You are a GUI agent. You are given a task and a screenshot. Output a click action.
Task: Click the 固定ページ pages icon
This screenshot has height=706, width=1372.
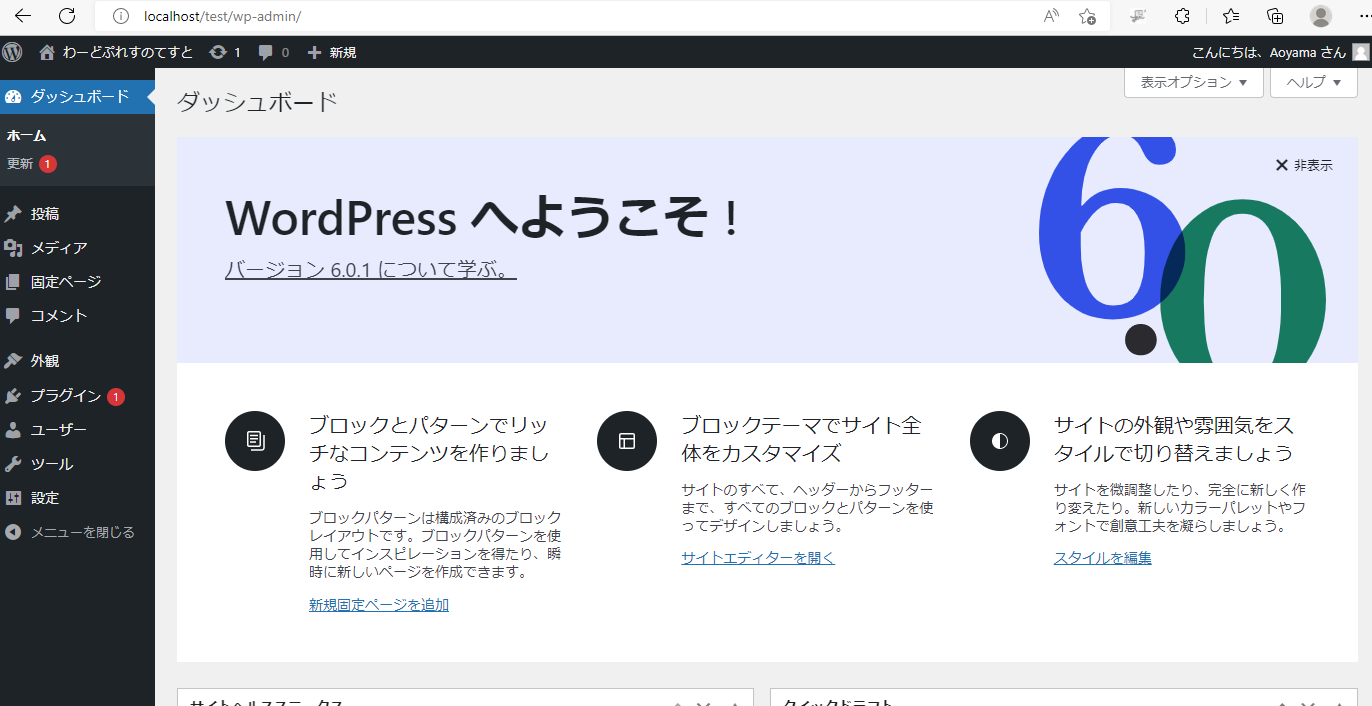13,282
